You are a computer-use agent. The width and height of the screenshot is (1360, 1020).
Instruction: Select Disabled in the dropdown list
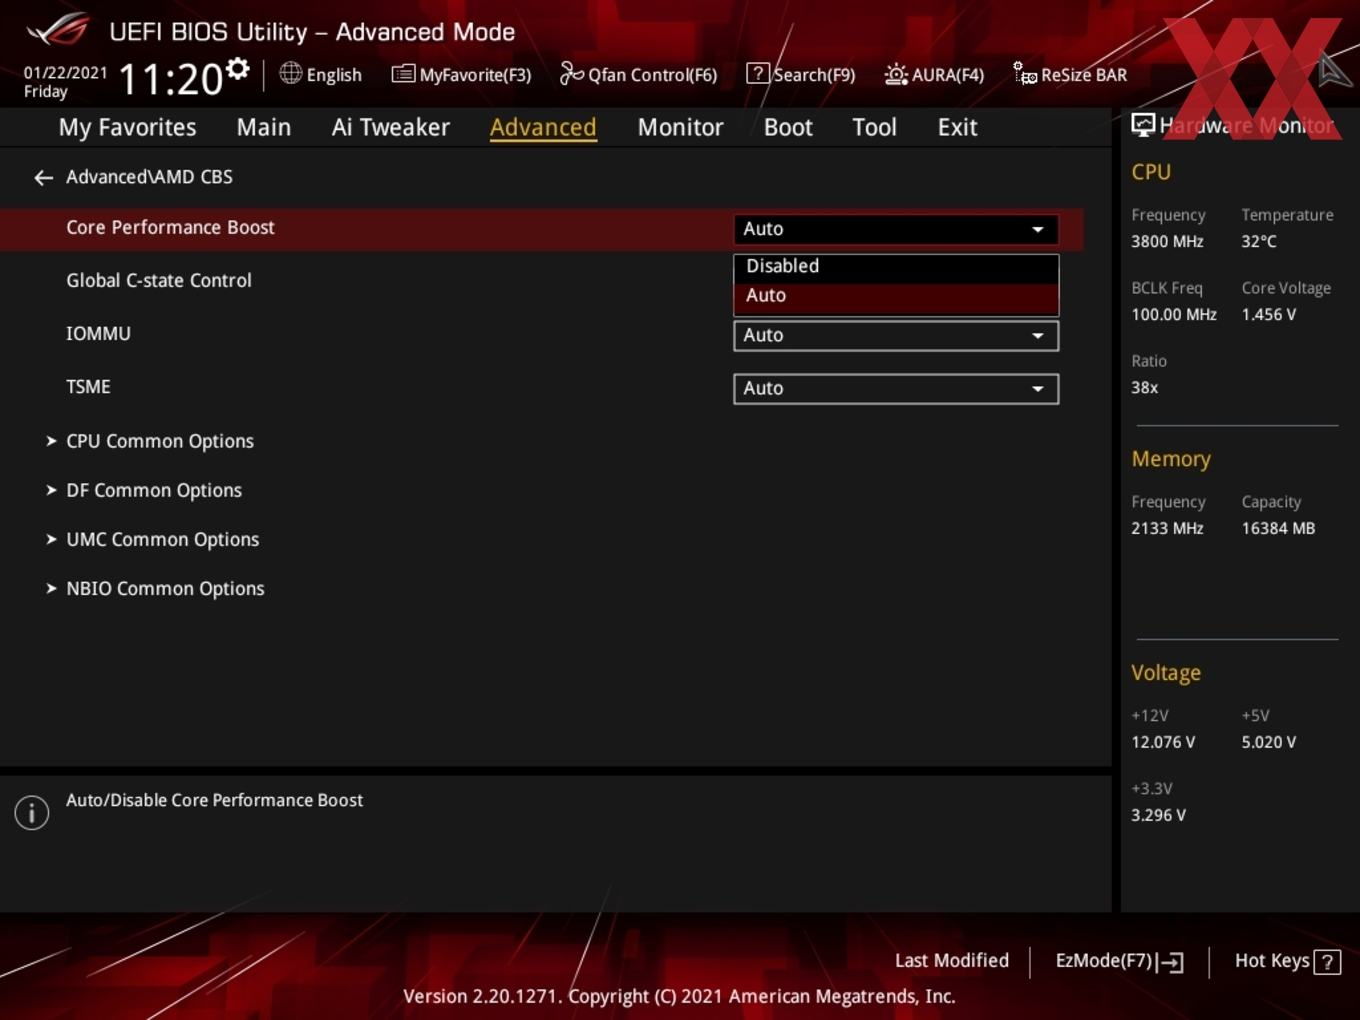click(x=896, y=266)
